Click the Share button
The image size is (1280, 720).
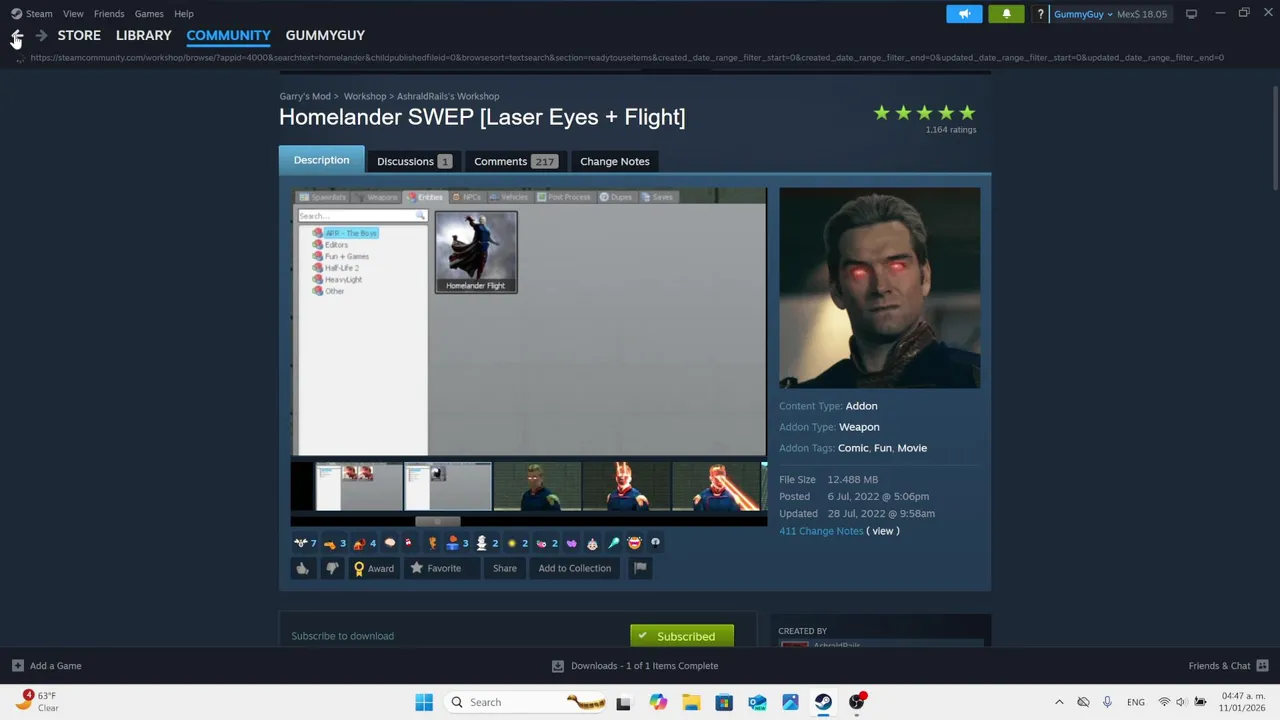pos(505,568)
